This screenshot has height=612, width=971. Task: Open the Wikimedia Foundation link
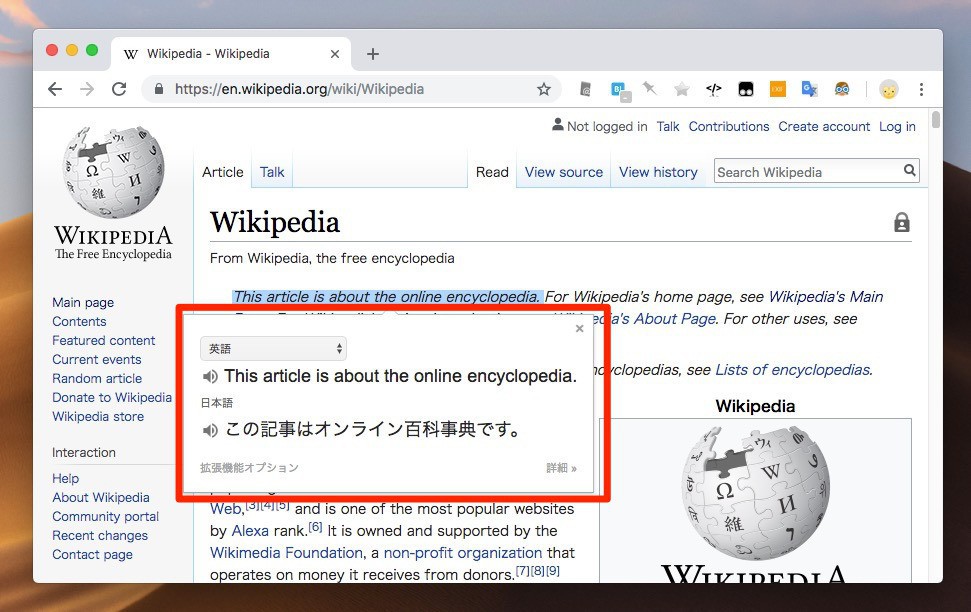pyautogui.click(x=286, y=553)
